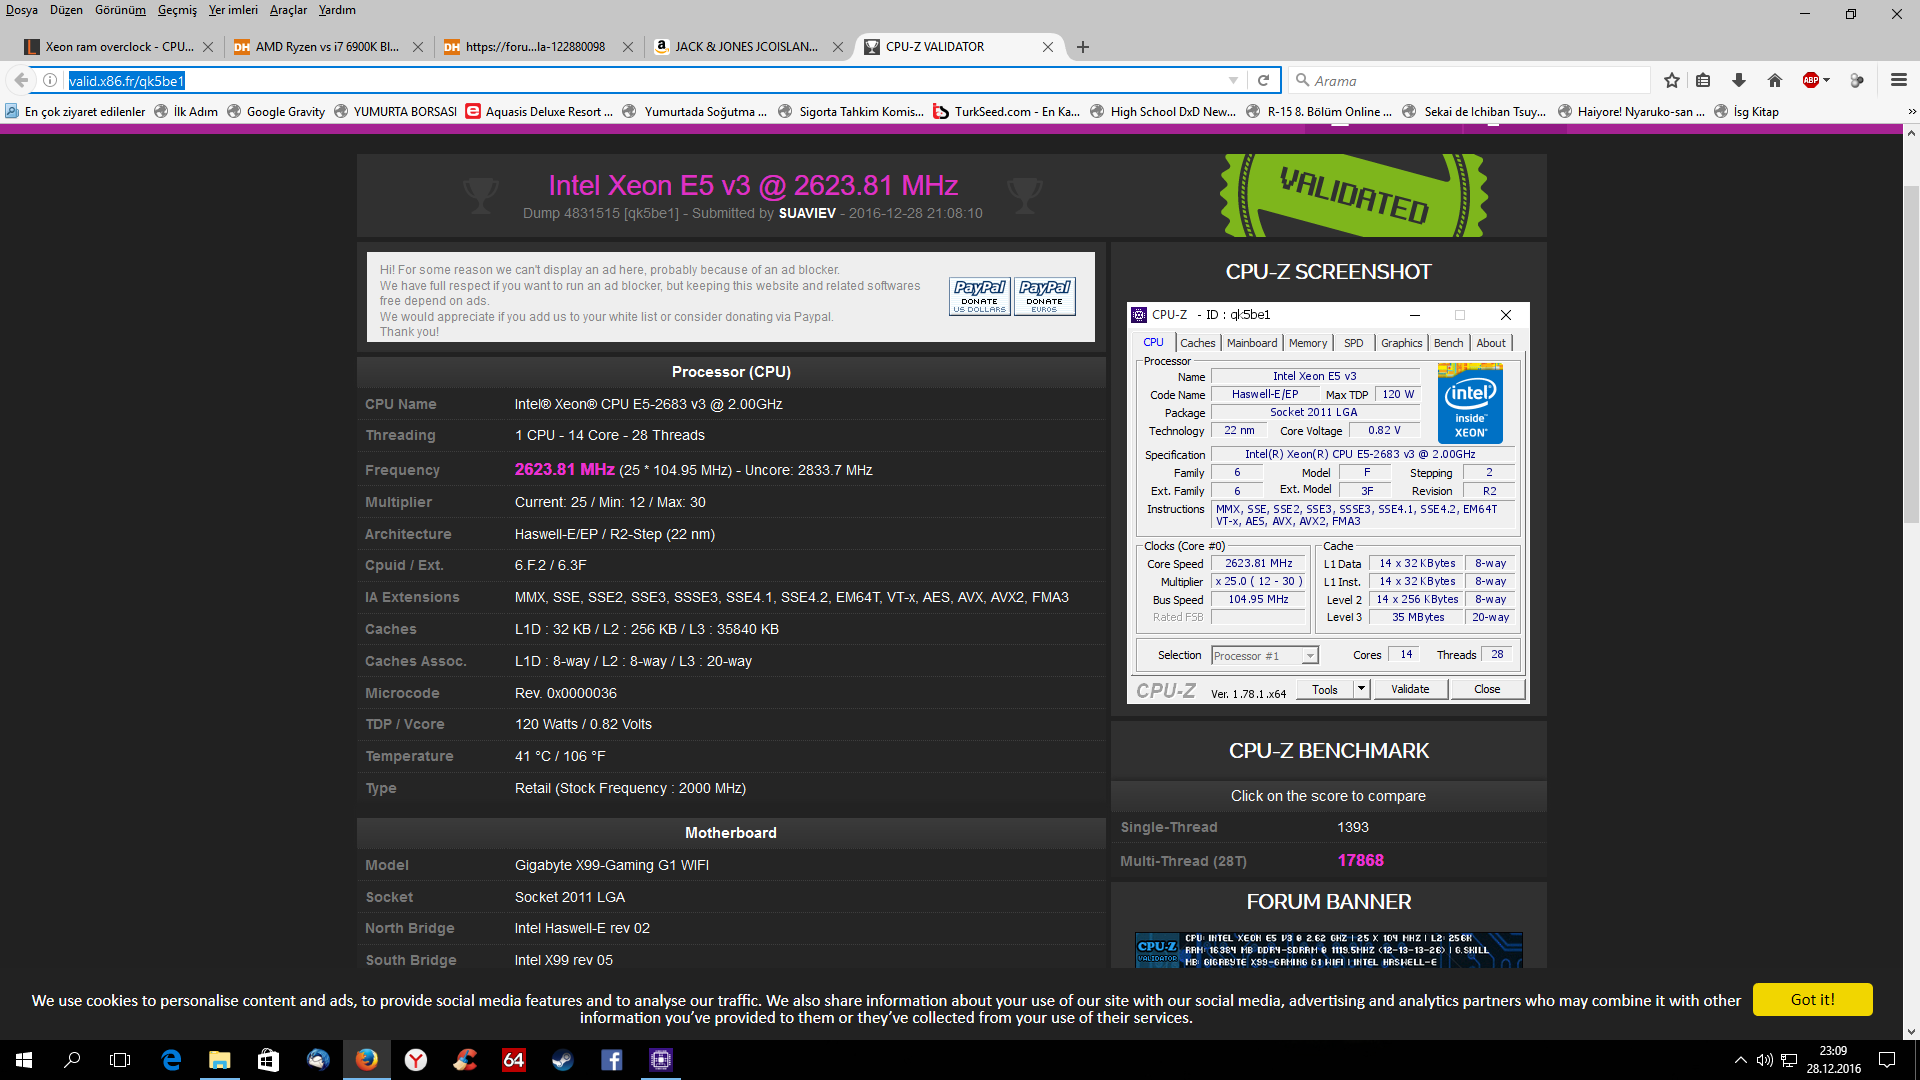The image size is (1920, 1080).
Task: Click the address bar showing valid.x86.fr/qk5be1
Action: pyautogui.click(x=640, y=80)
